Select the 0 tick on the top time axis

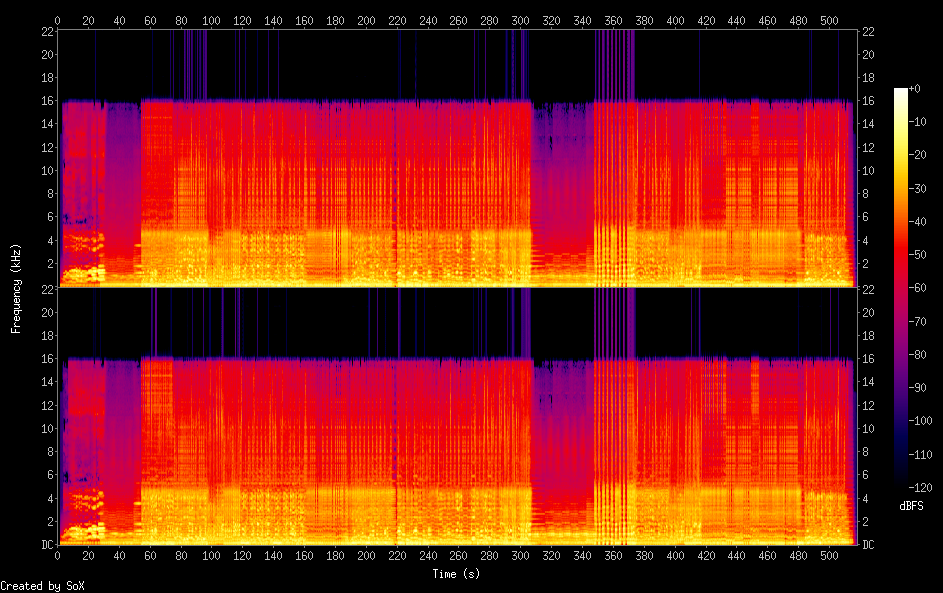click(58, 20)
